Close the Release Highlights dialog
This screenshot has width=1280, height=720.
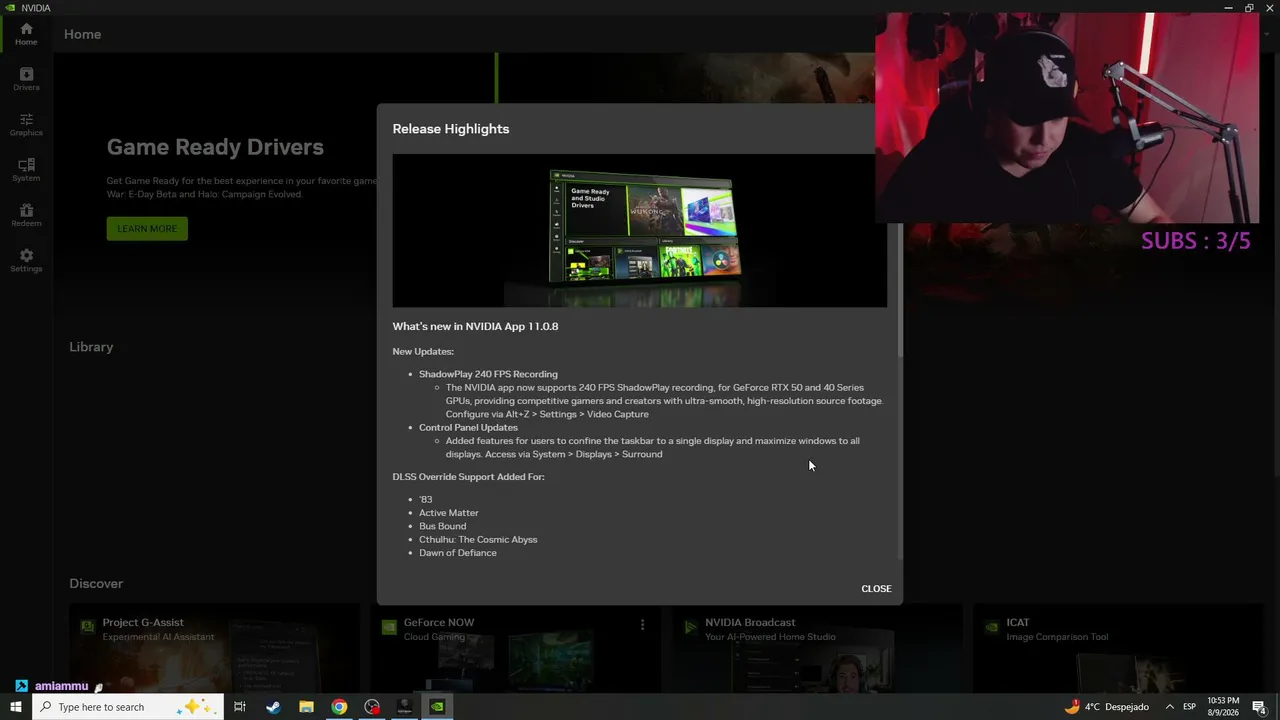tap(876, 588)
